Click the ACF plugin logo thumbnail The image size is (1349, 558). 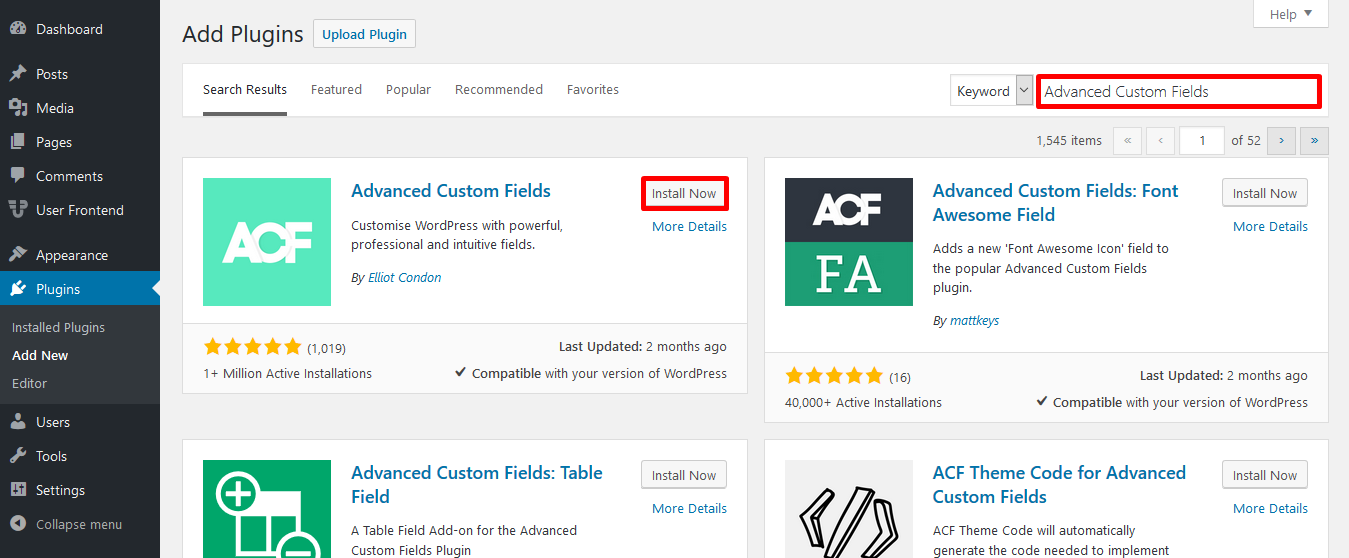[267, 242]
